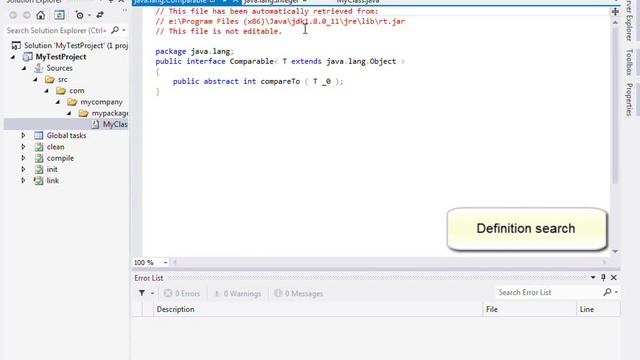Expand the init task node
The image size is (640, 360).
click(23, 169)
